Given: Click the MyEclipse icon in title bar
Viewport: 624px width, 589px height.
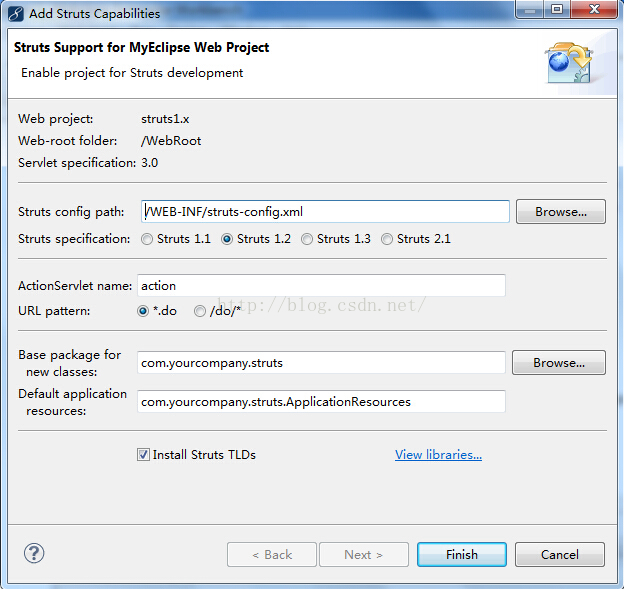Looking at the screenshot, I should coord(16,14).
